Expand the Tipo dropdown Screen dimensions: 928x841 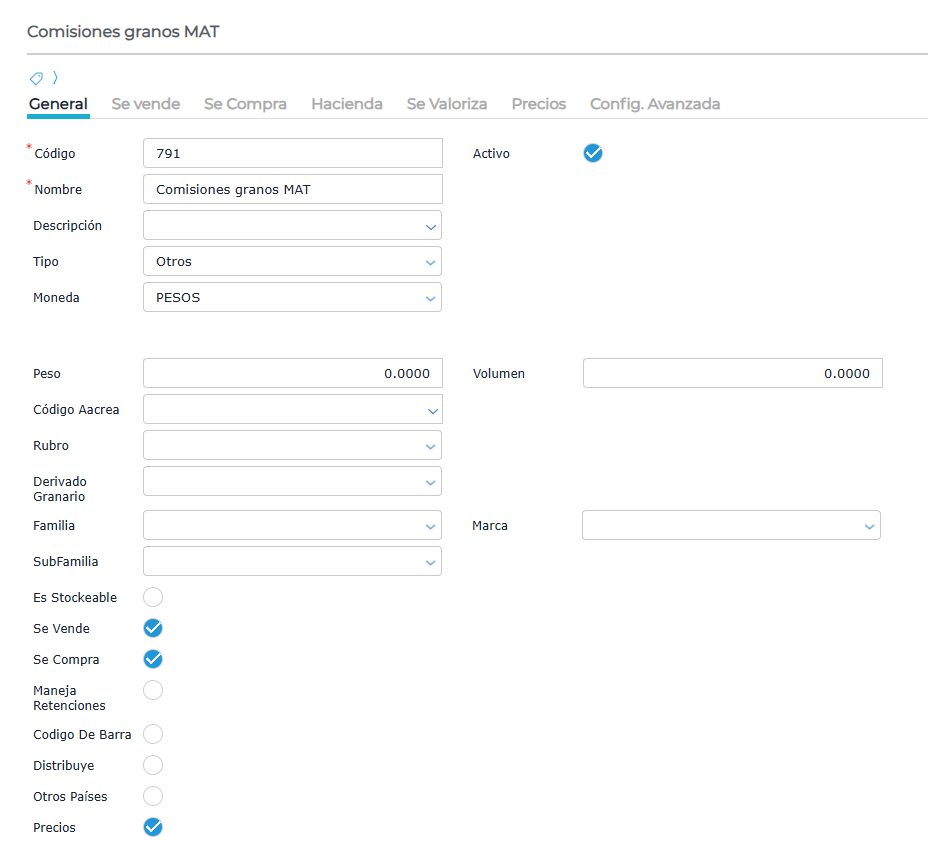coord(292,262)
